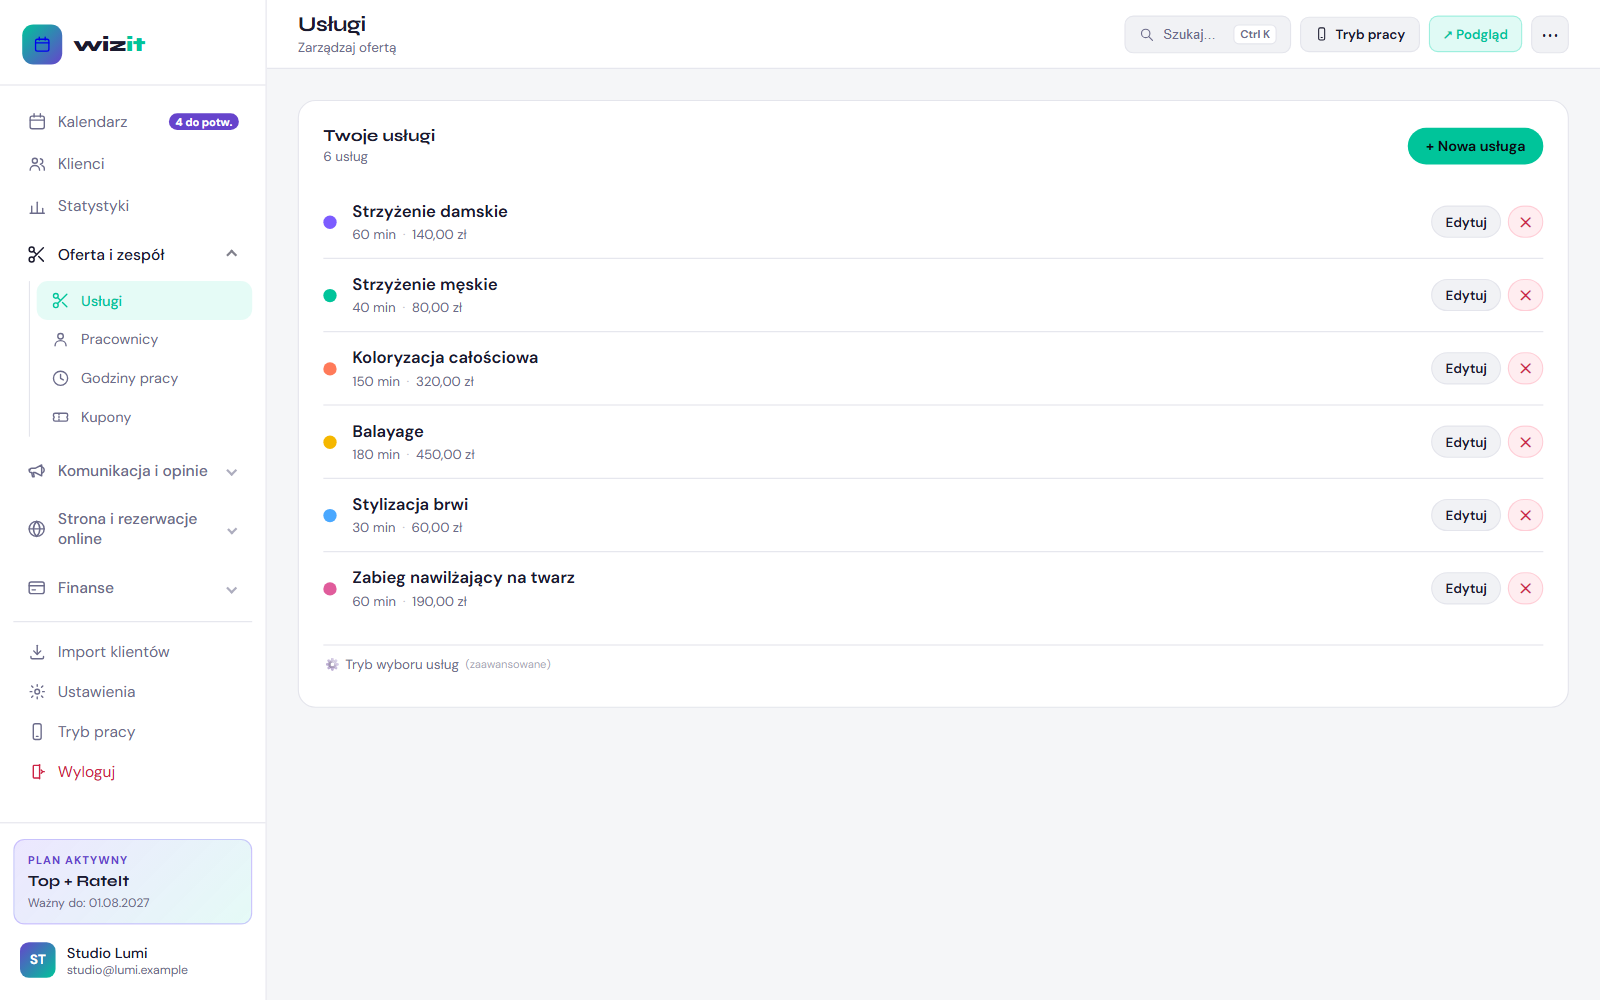Screen dimensions: 1600x1000
Task: Add a new service with Nowa usługa
Action: (1475, 146)
